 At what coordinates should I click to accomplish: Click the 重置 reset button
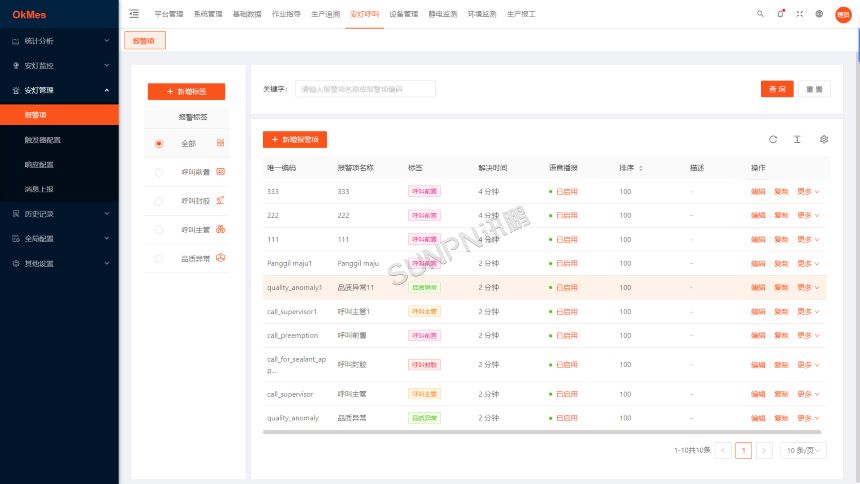(814, 89)
